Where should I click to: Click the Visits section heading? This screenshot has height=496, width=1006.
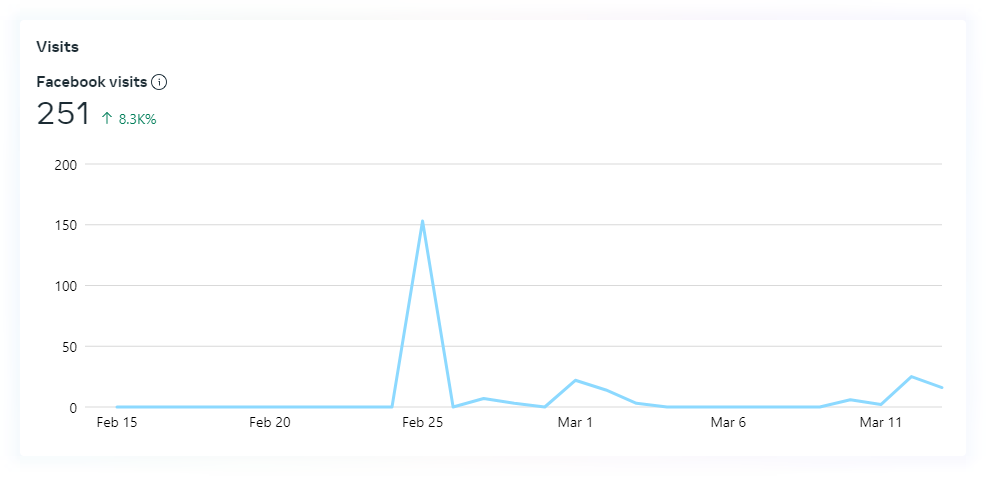click(x=57, y=46)
